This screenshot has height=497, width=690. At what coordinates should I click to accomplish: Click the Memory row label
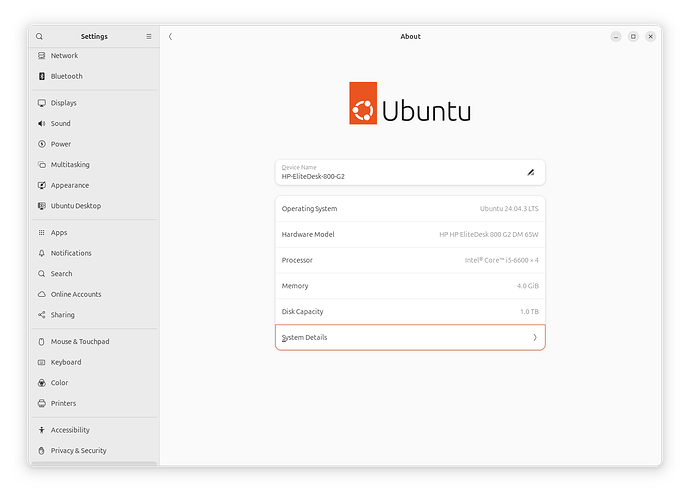tap(295, 286)
